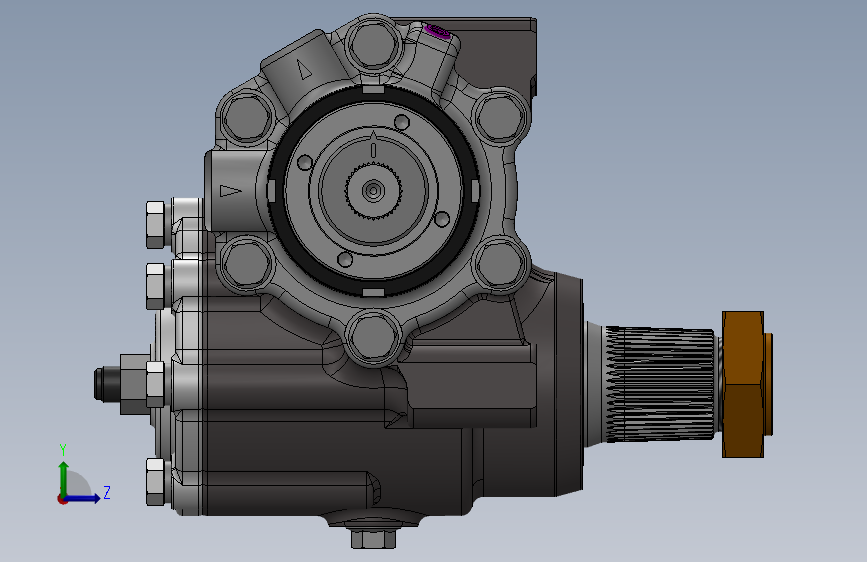Select the topmost hex bolt on the left end cover

(155, 225)
